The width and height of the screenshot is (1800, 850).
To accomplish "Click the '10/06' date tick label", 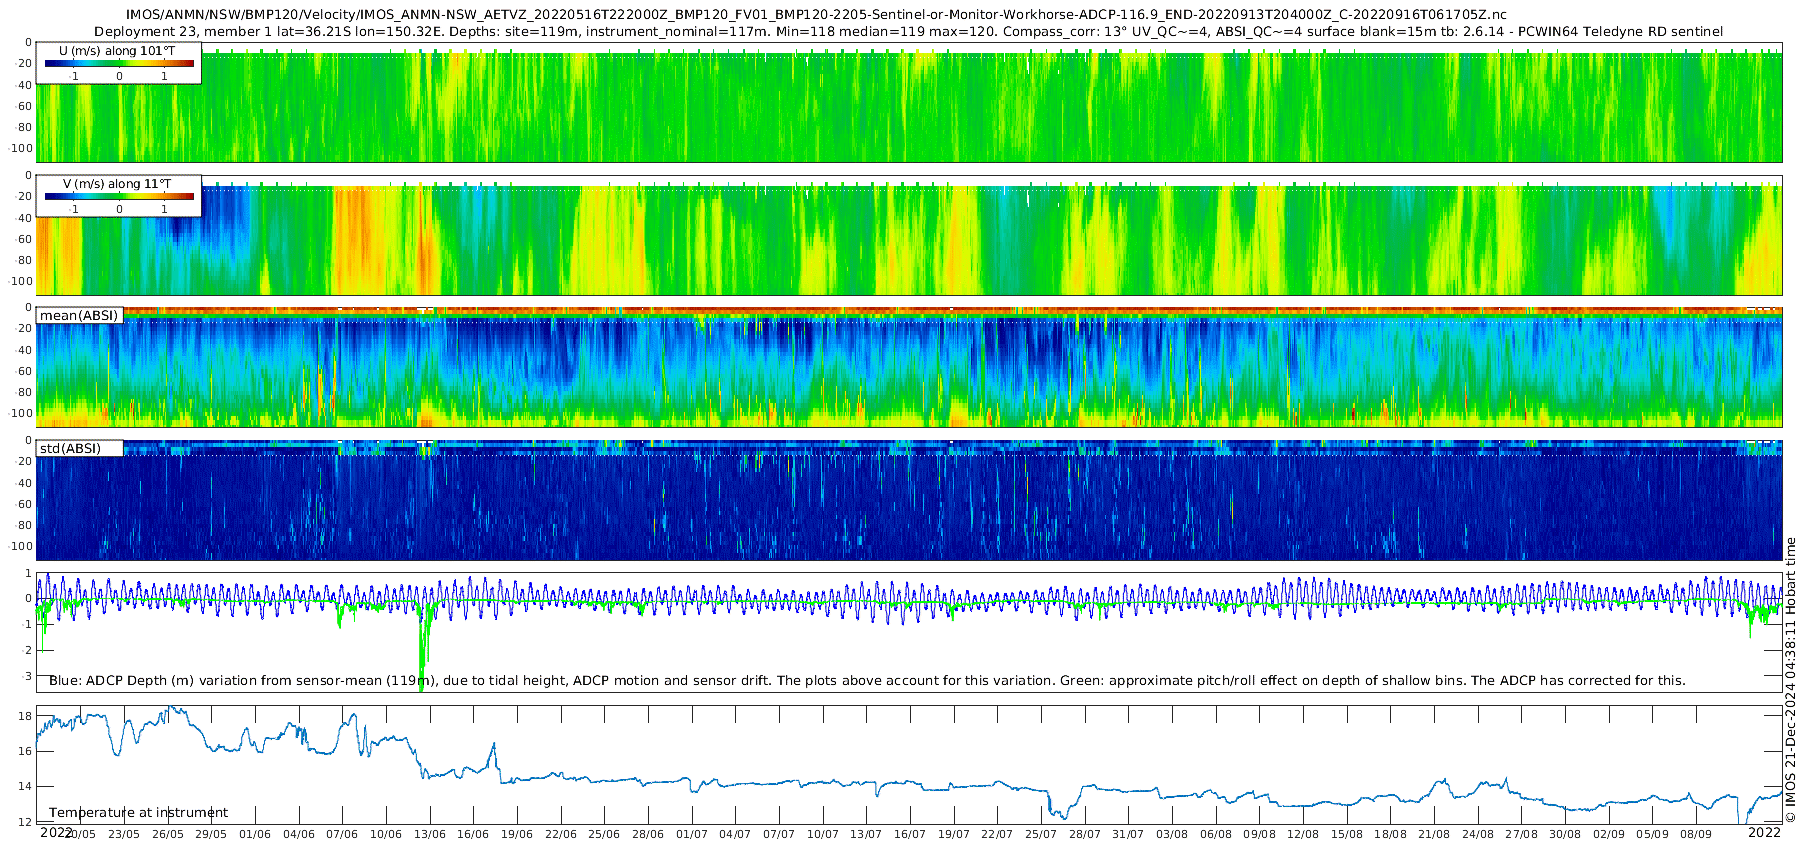I will click(386, 834).
